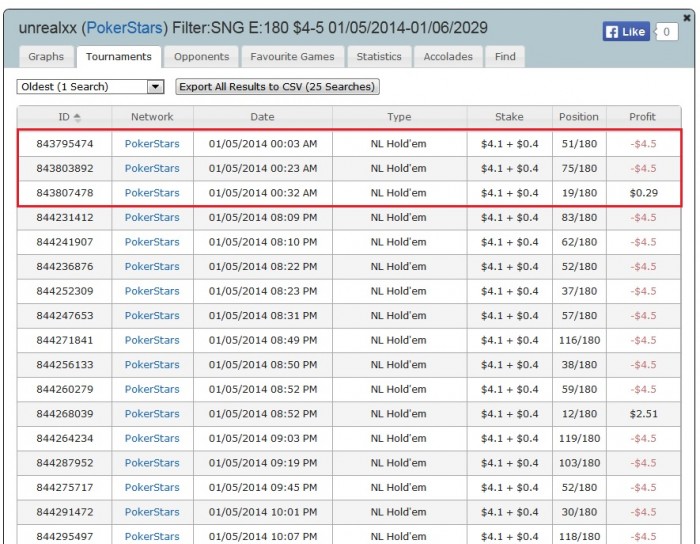Click position 83/180 cell
This screenshot has width=700, height=544.
[579, 217]
